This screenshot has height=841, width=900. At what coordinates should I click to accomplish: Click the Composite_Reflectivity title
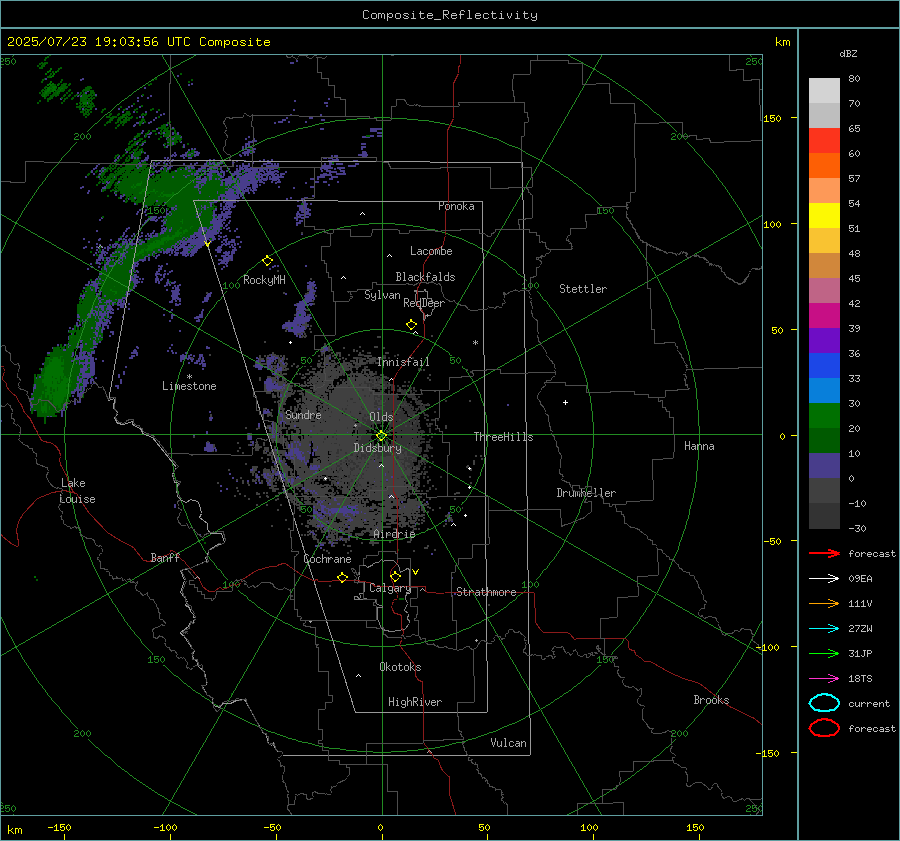450,15
